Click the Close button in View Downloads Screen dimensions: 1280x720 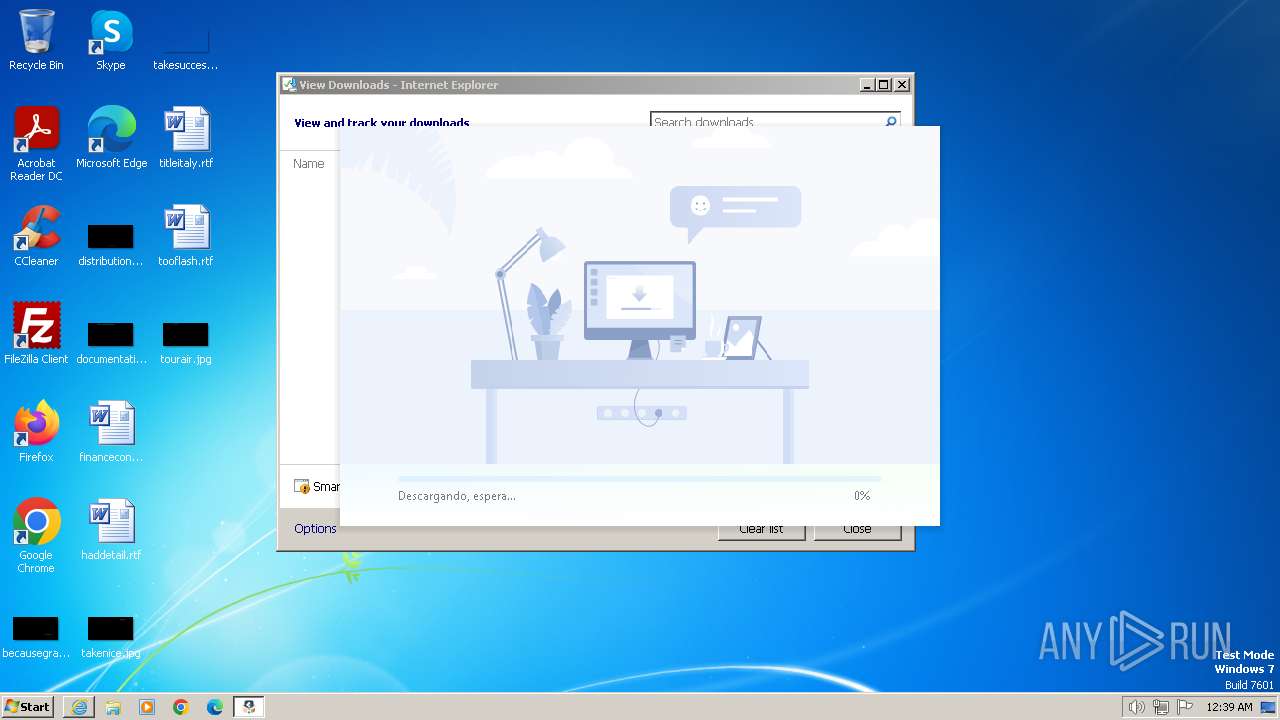click(857, 529)
